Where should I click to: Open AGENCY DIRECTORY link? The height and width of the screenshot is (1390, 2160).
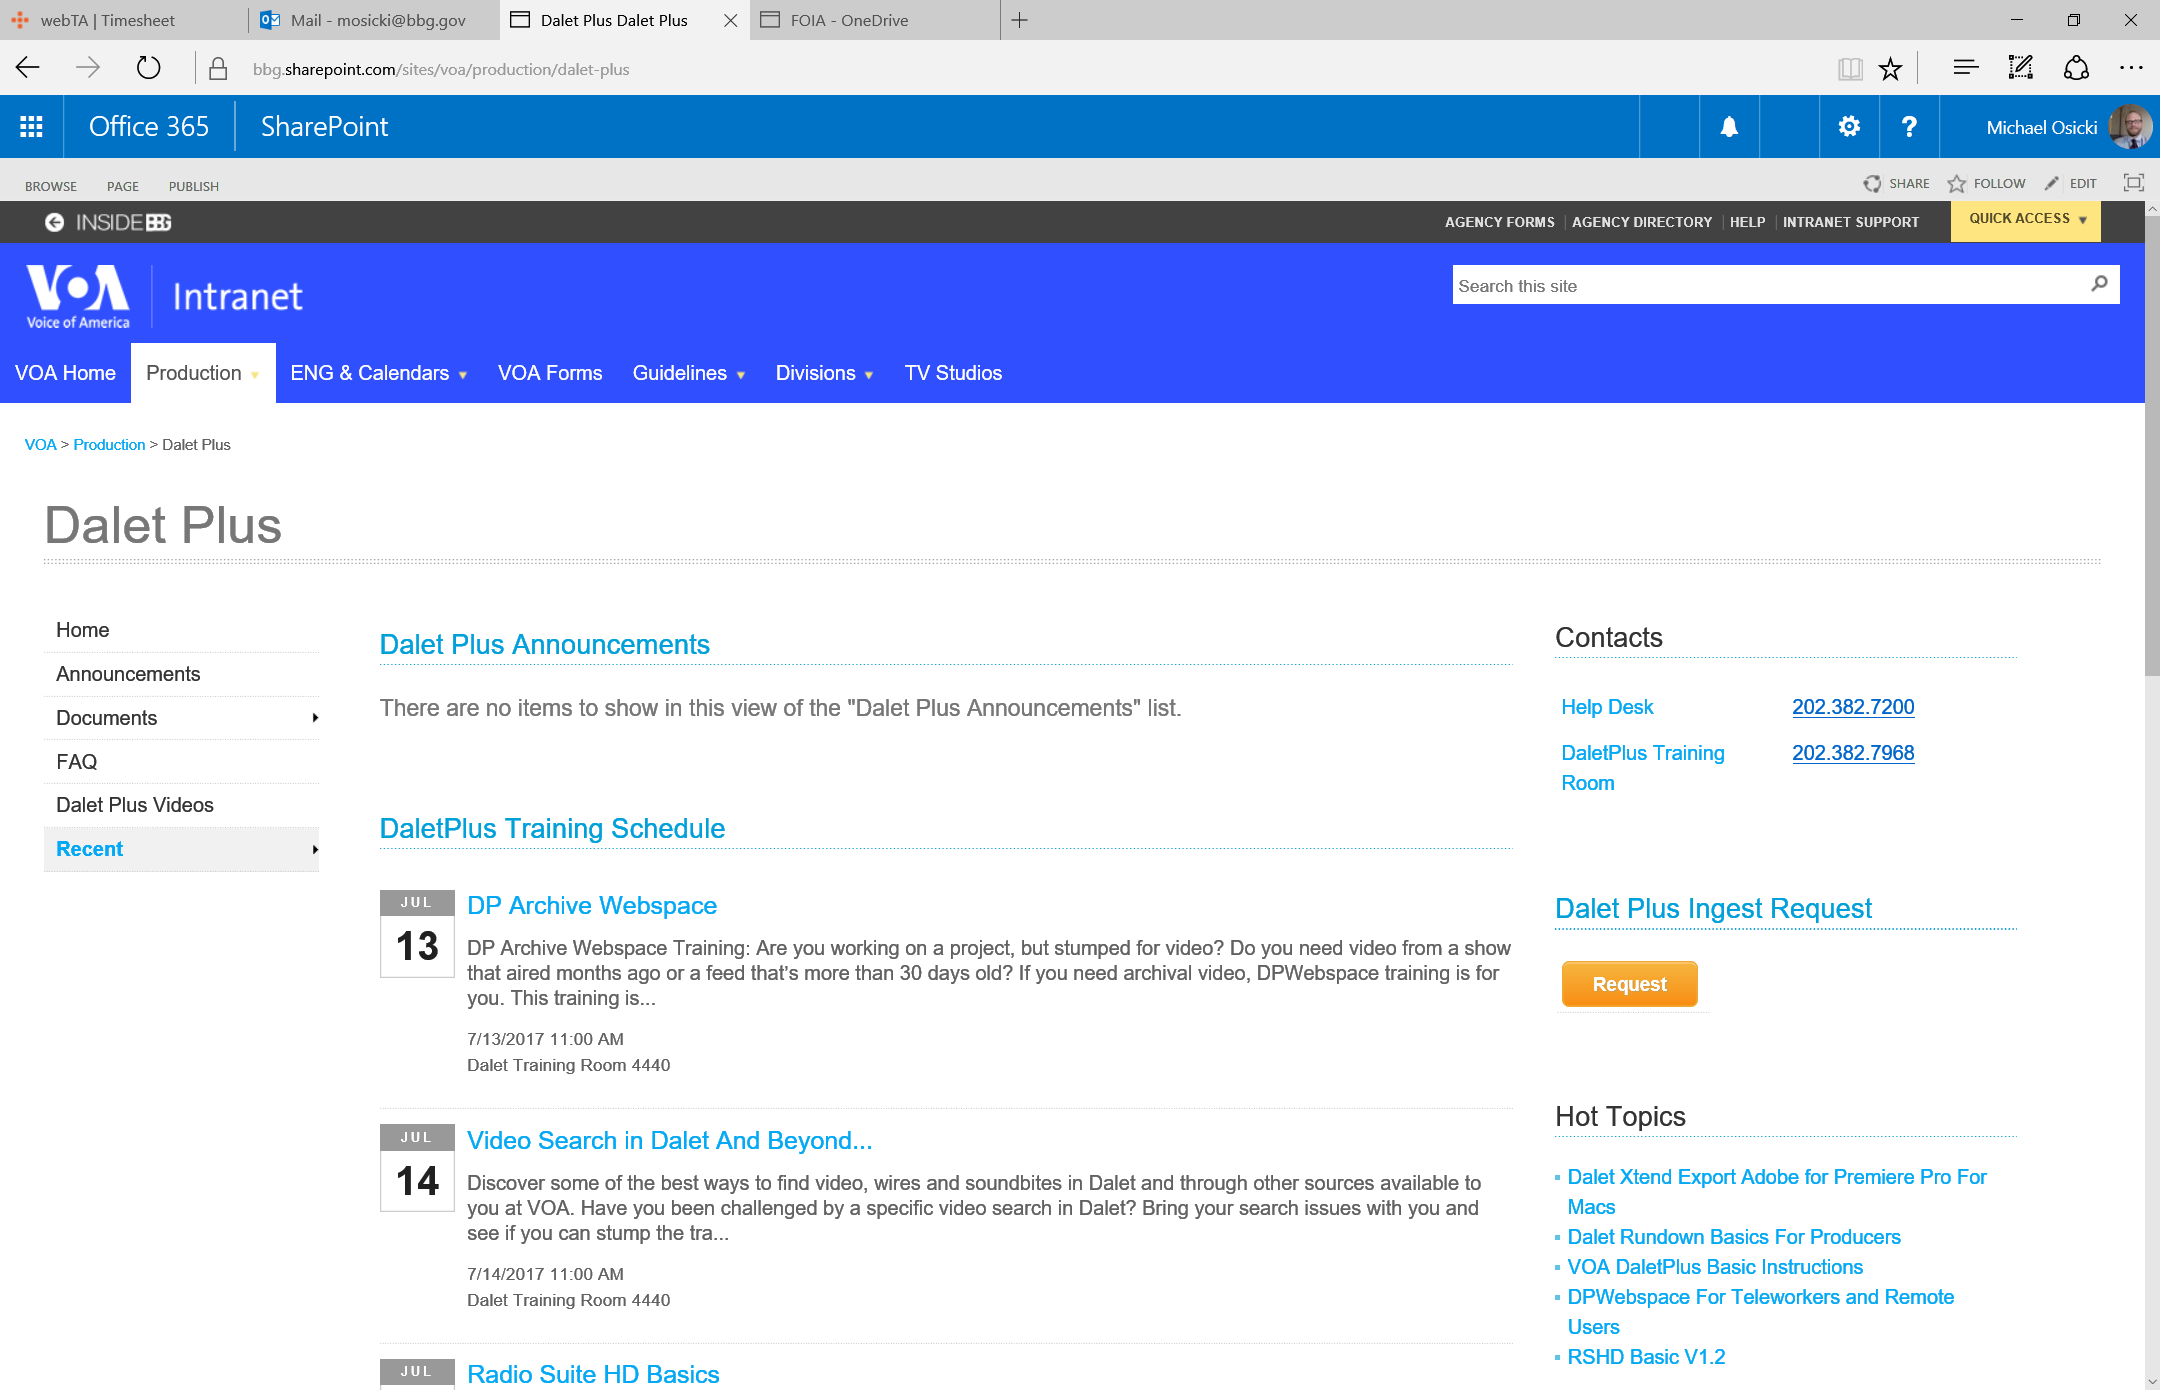tap(1642, 222)
